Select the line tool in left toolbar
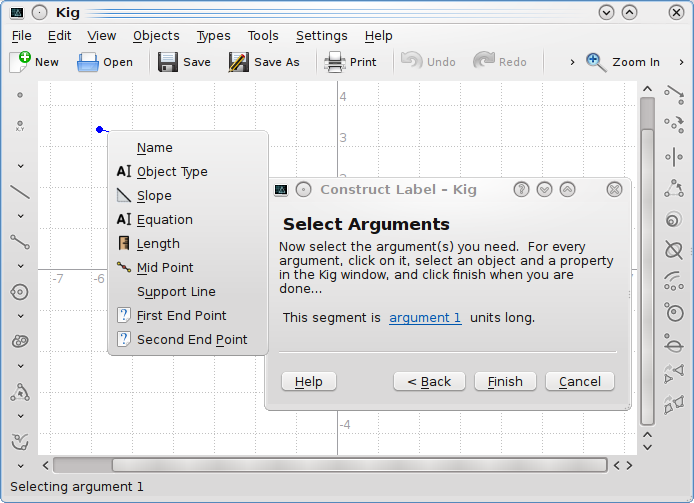 tap(20, 192)
